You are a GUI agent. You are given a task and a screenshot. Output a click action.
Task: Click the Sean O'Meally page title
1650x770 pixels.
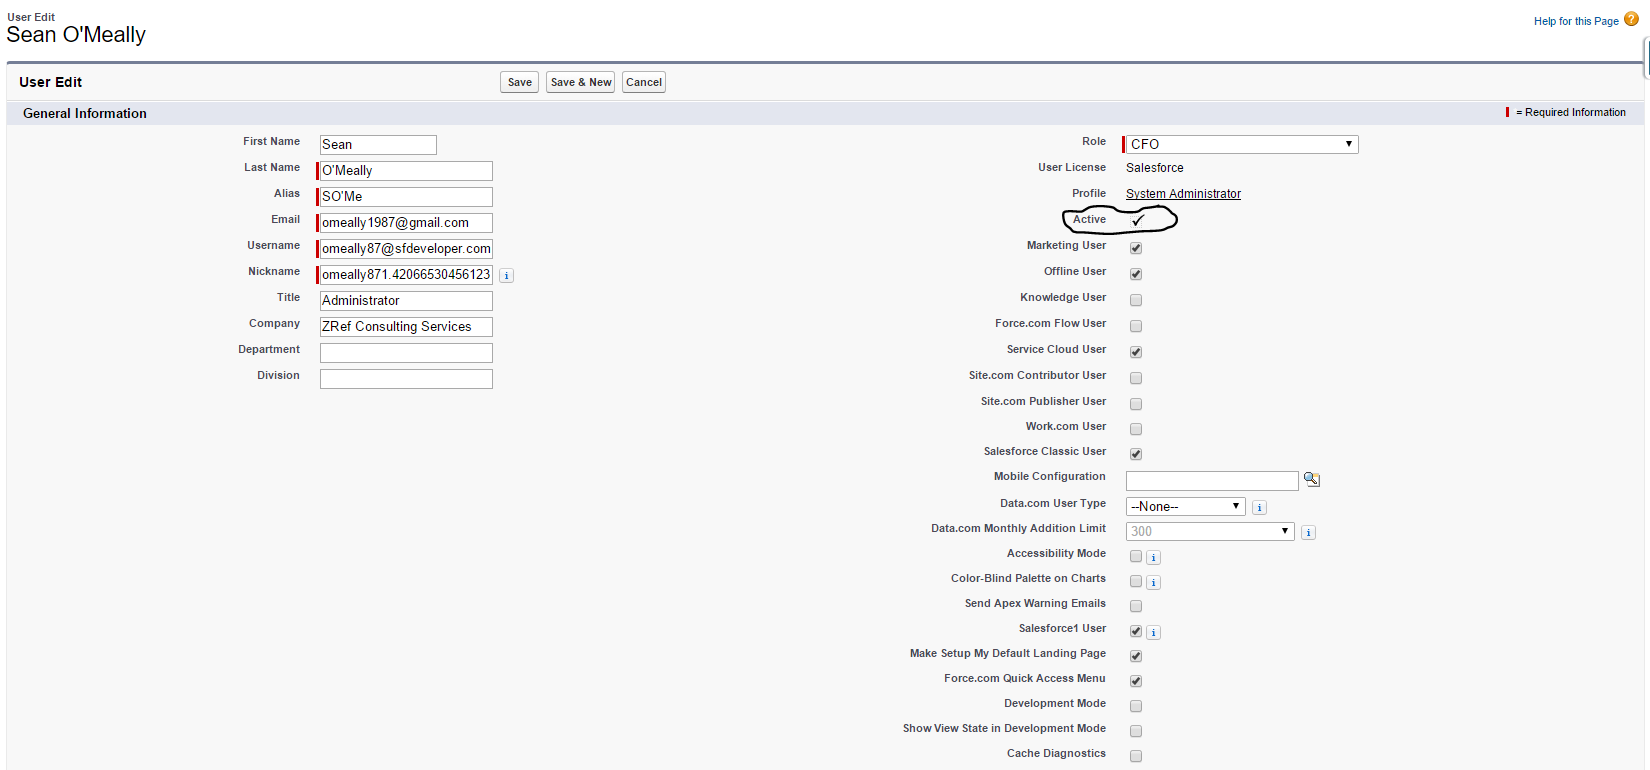[76, 35]
